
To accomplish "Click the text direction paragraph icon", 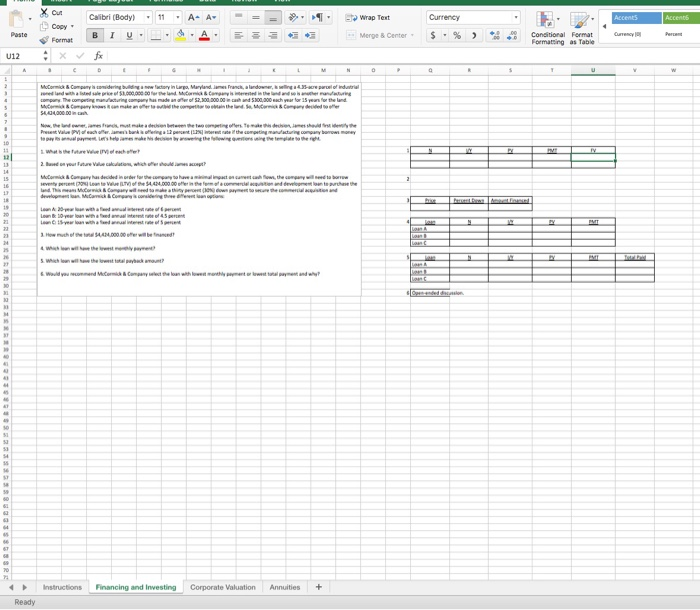I will coord(317,17).
